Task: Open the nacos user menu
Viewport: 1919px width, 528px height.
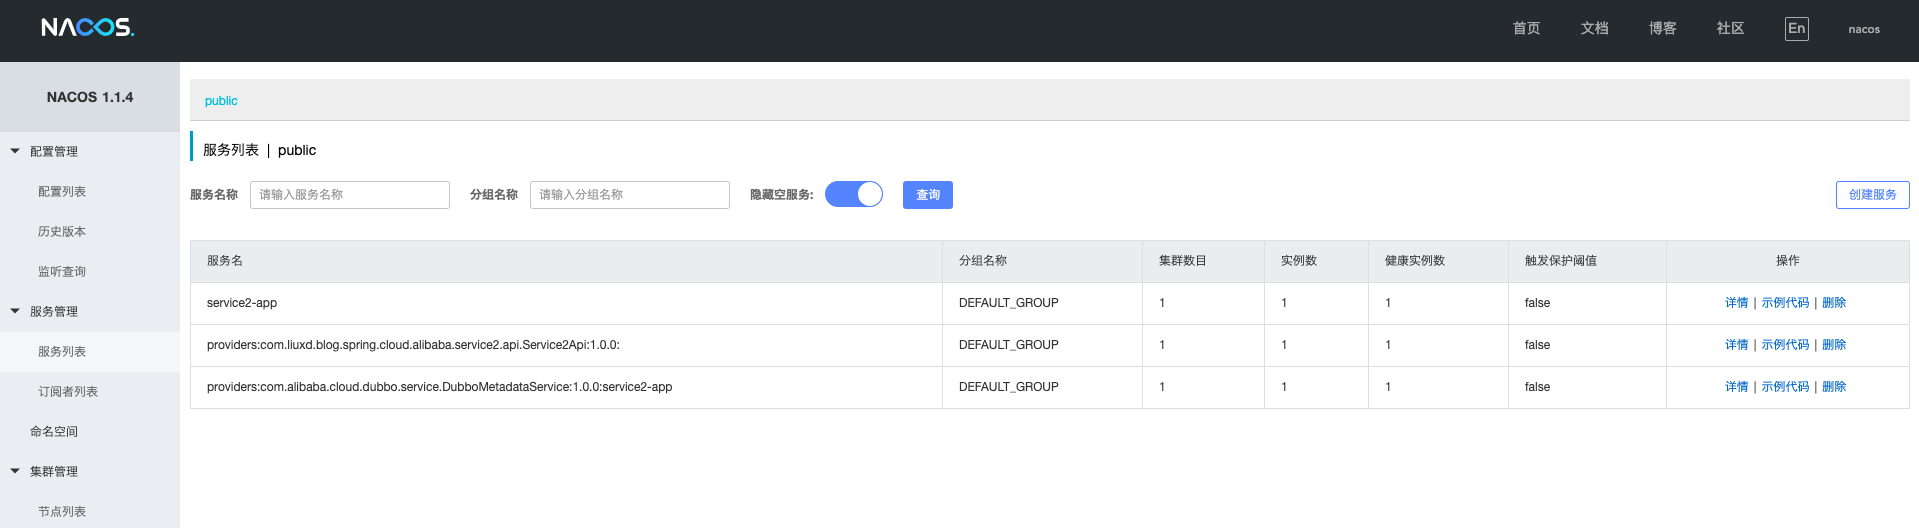Action: pyautogui.click(x=1864, y=29)
